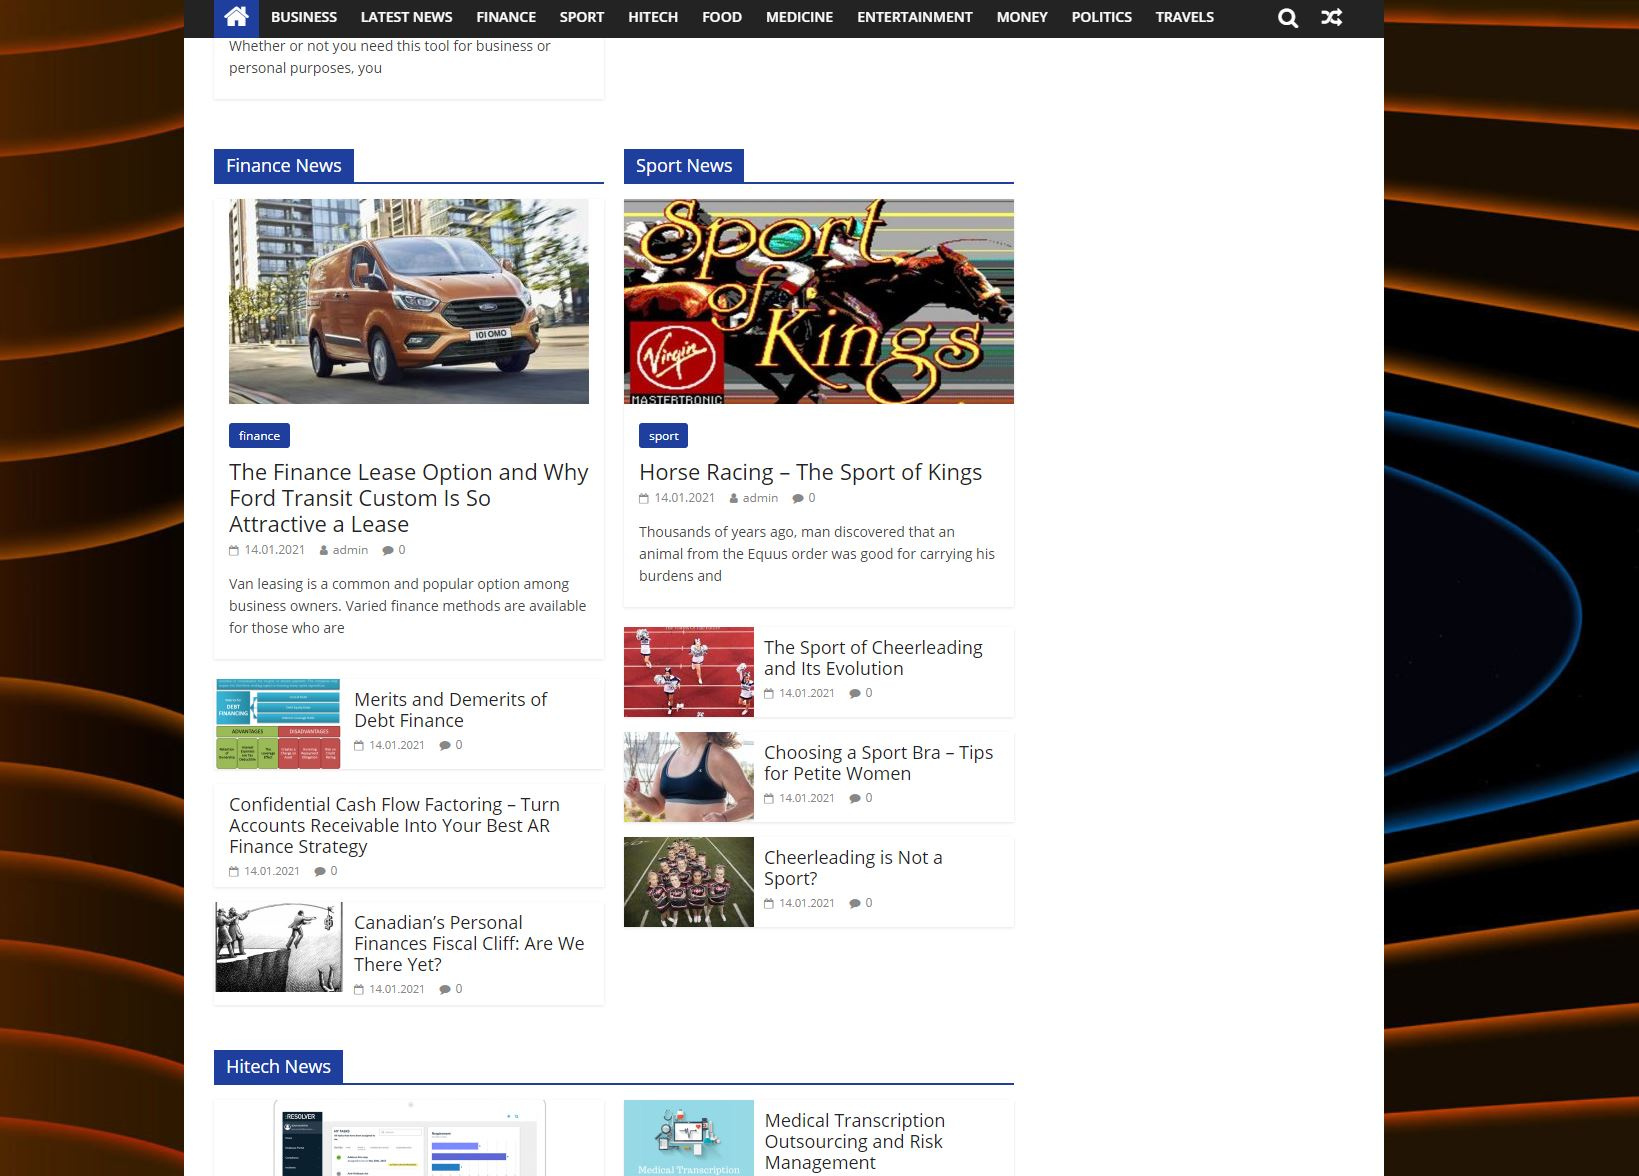
Task: Open Finance Lease Option Ford Transit article title
Action: tap(408, 498)
